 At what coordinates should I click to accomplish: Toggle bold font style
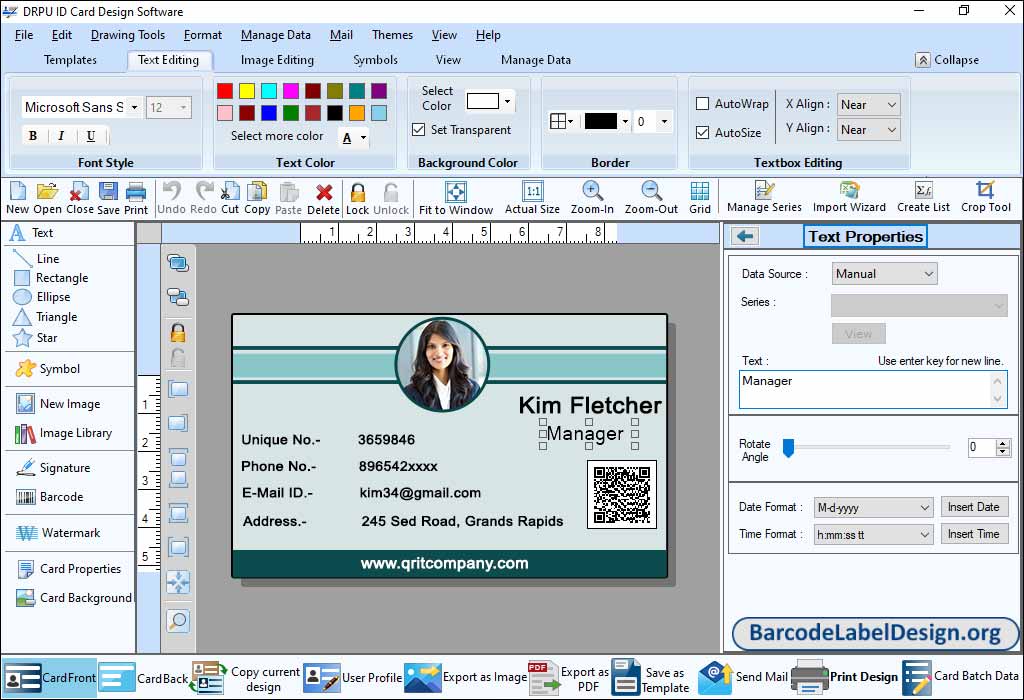(x=33, y=136)
